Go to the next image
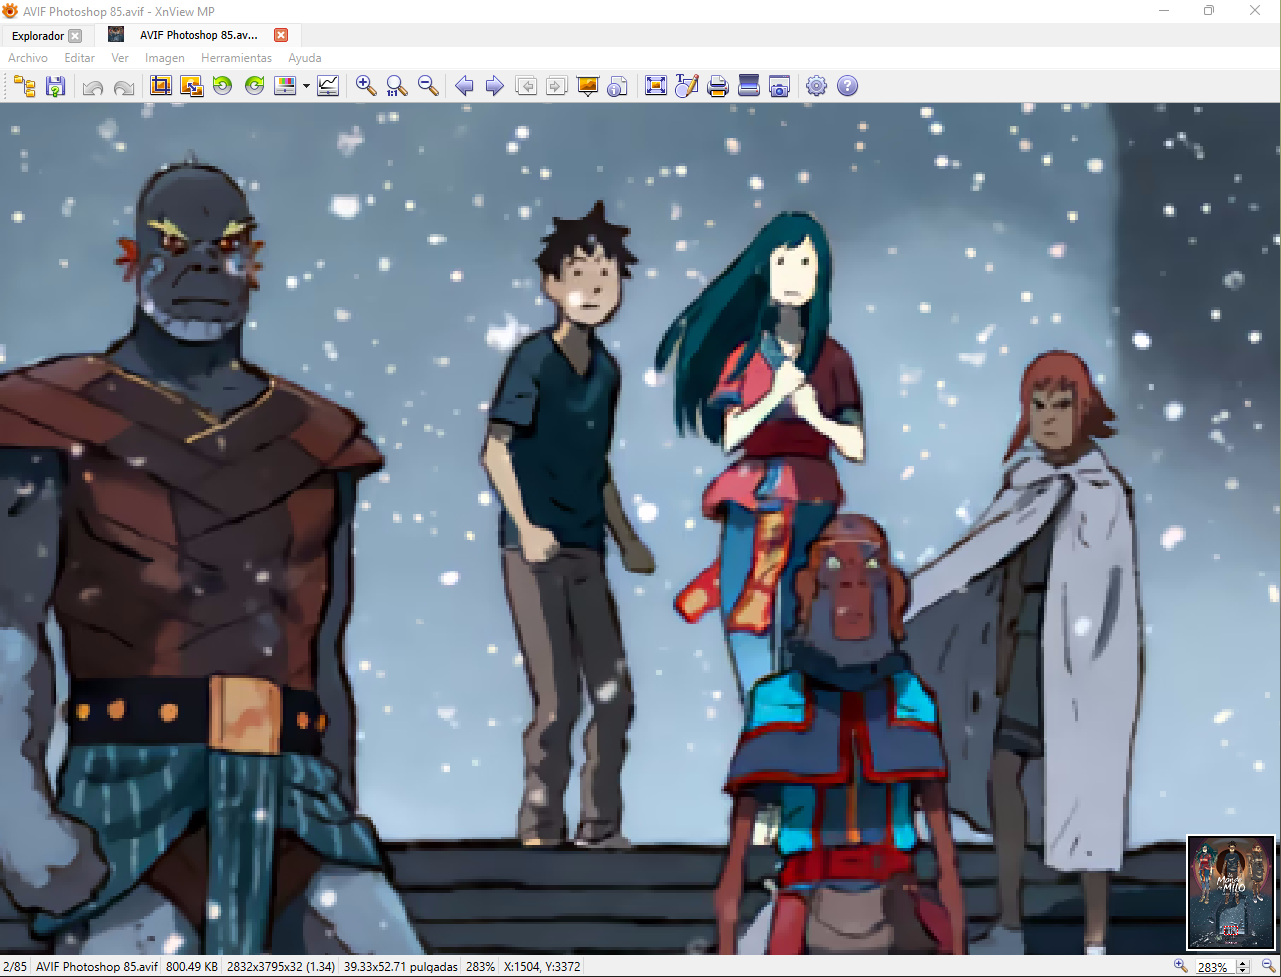1281x977 pixels. (x=494, y=86)
